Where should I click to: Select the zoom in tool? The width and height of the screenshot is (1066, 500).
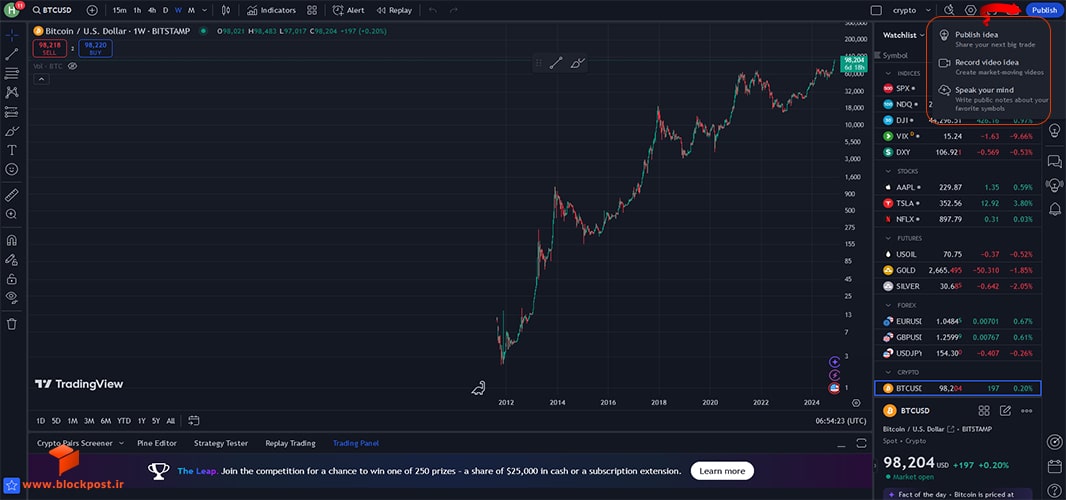click(x=12, y=214)
